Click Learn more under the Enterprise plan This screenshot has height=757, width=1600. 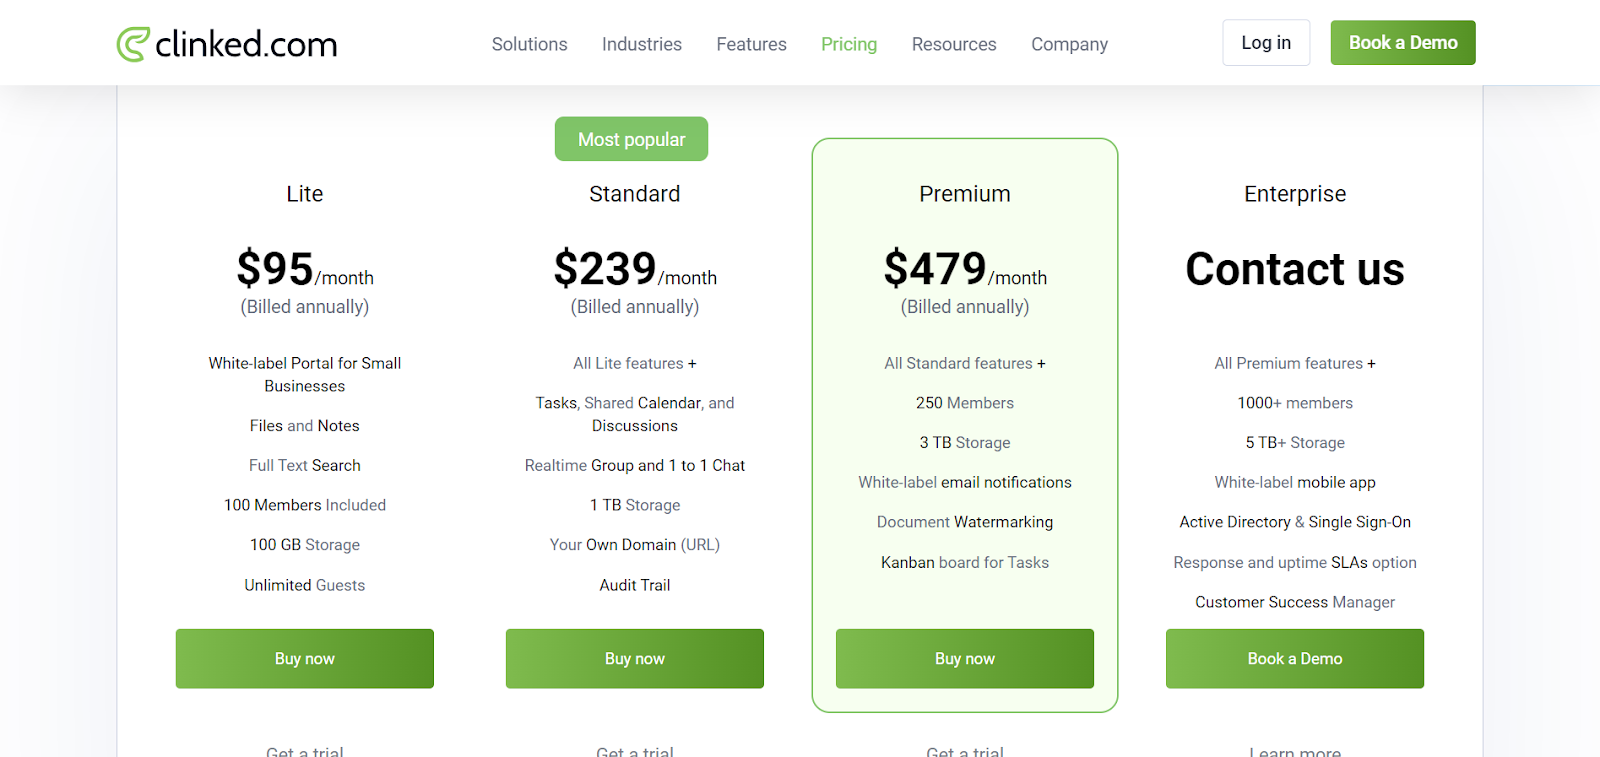(1294, 751)
